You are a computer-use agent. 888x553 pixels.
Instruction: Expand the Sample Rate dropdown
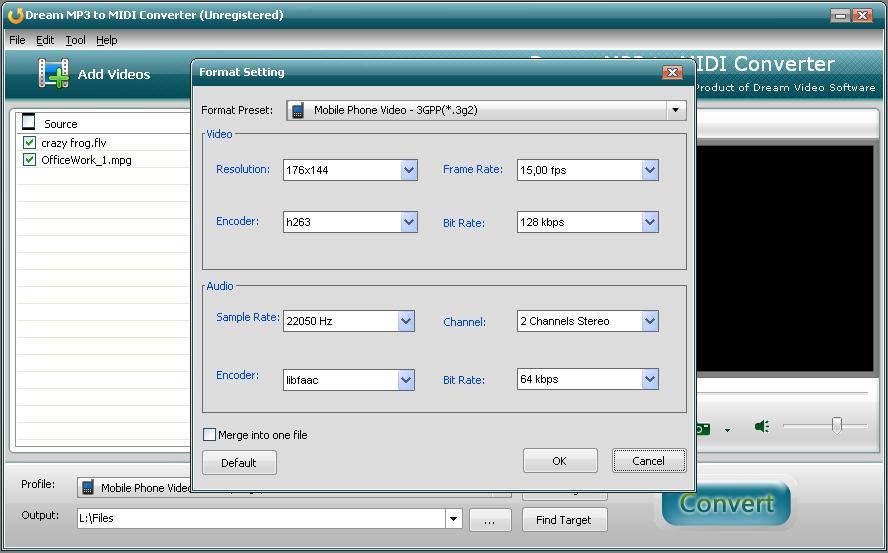(x=405, y=321)
